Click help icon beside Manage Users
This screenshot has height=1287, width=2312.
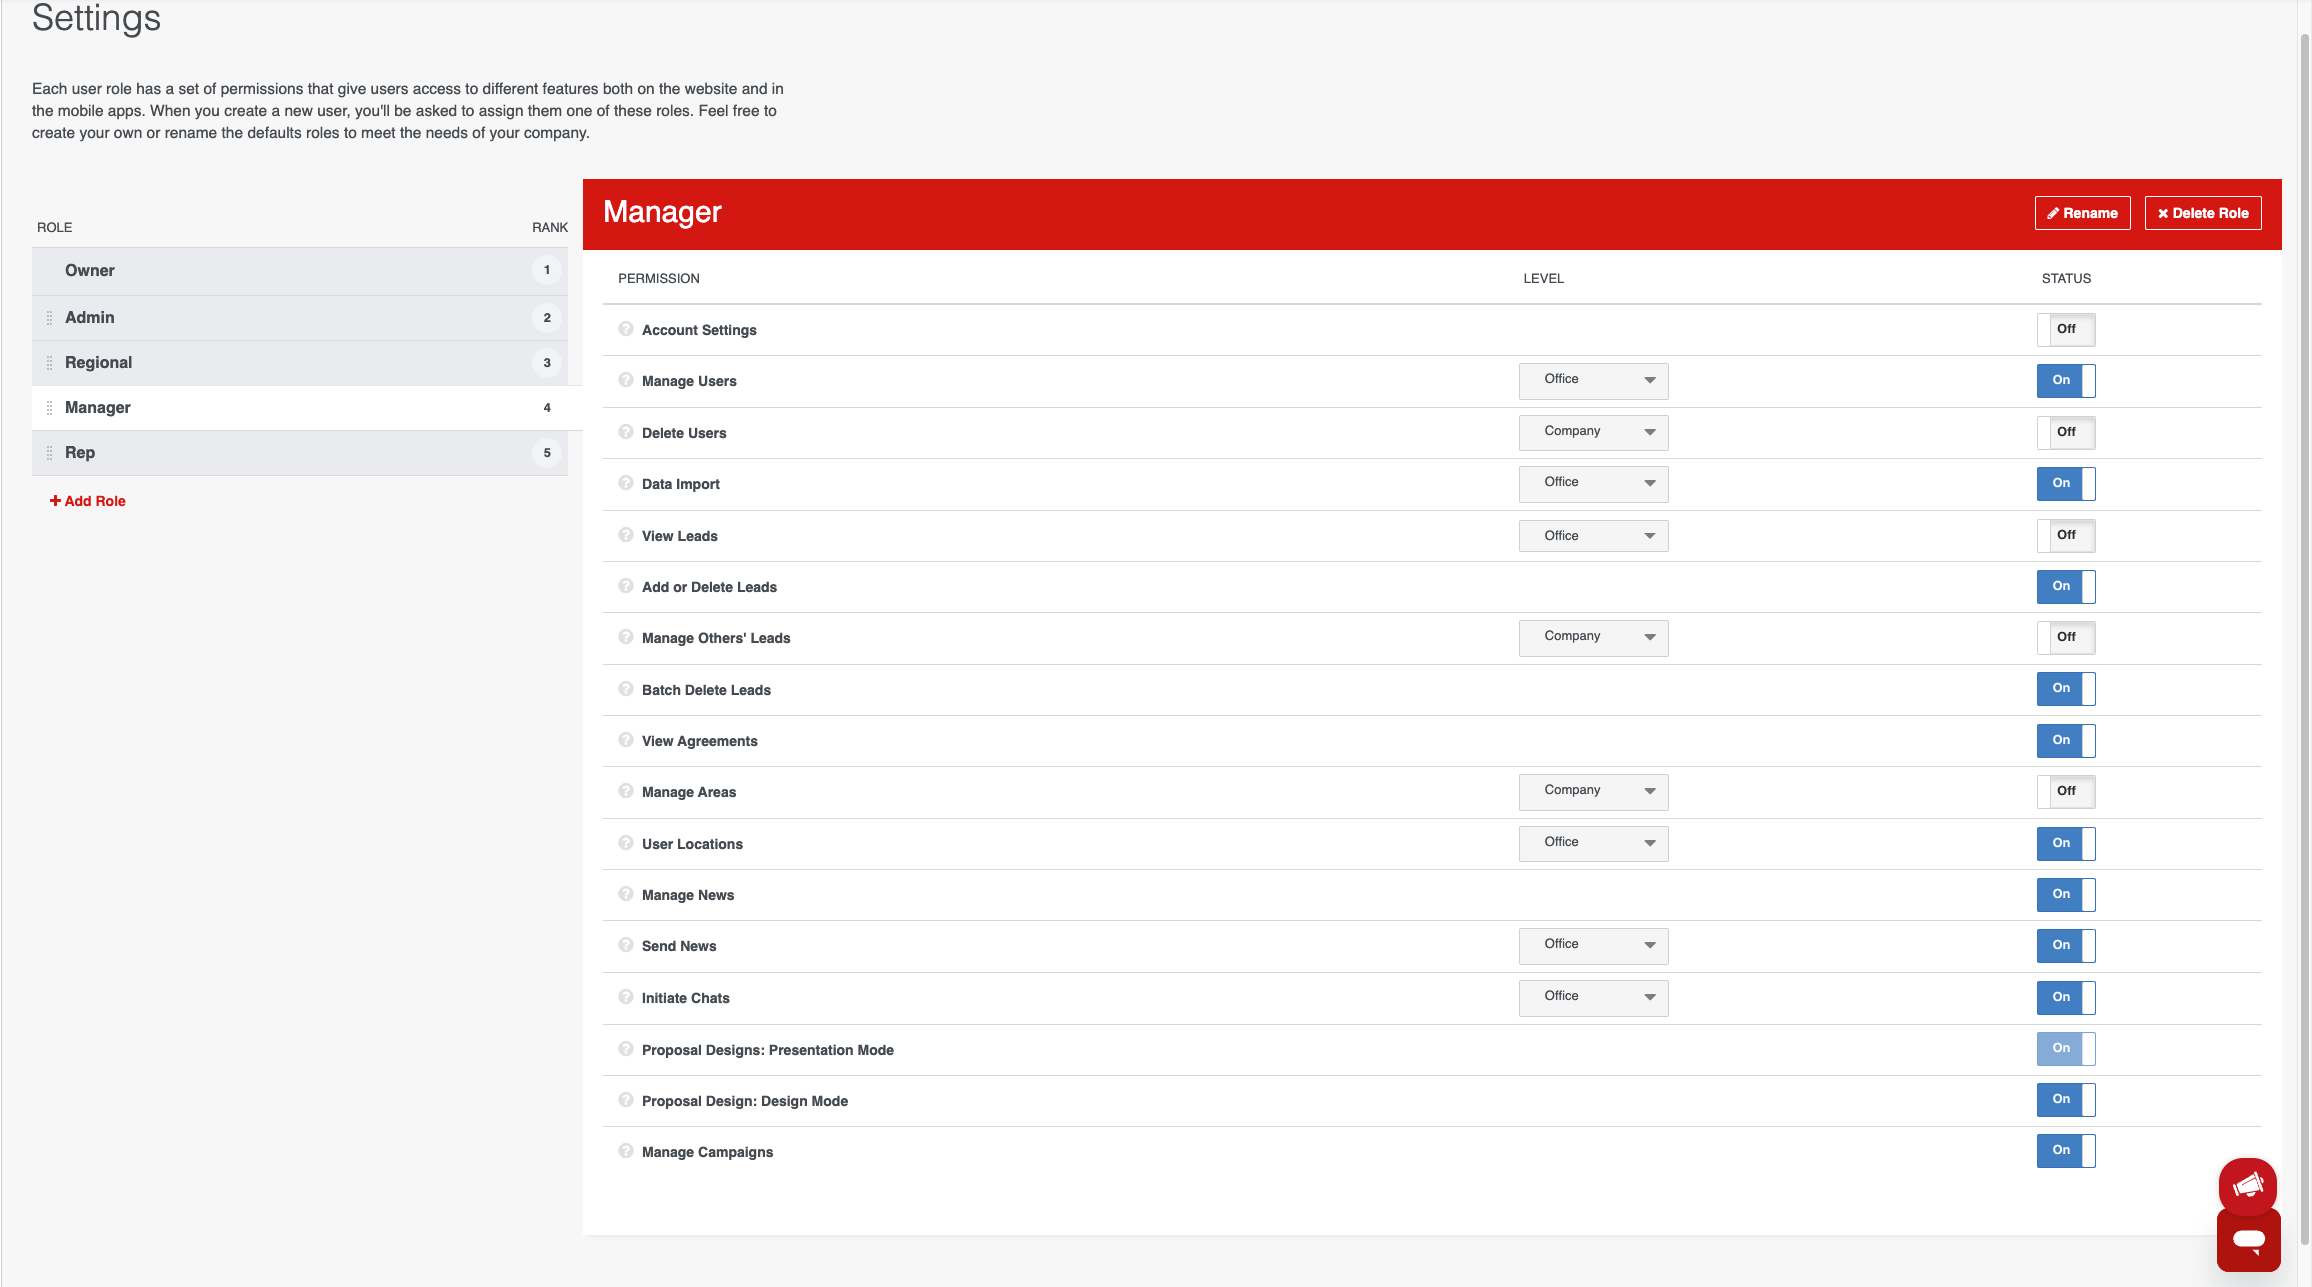pos(626,380)
